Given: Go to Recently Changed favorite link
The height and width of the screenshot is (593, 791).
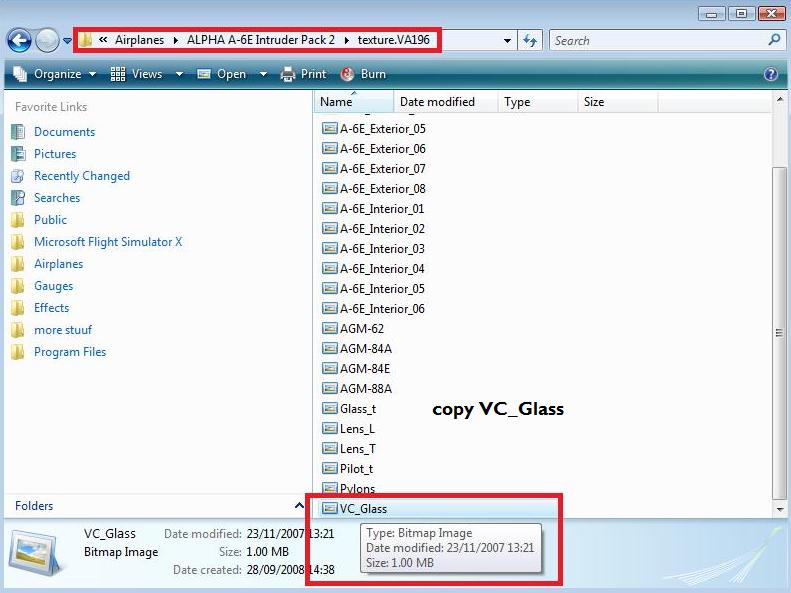Looking at the screenshot, I should click(82, 176).
